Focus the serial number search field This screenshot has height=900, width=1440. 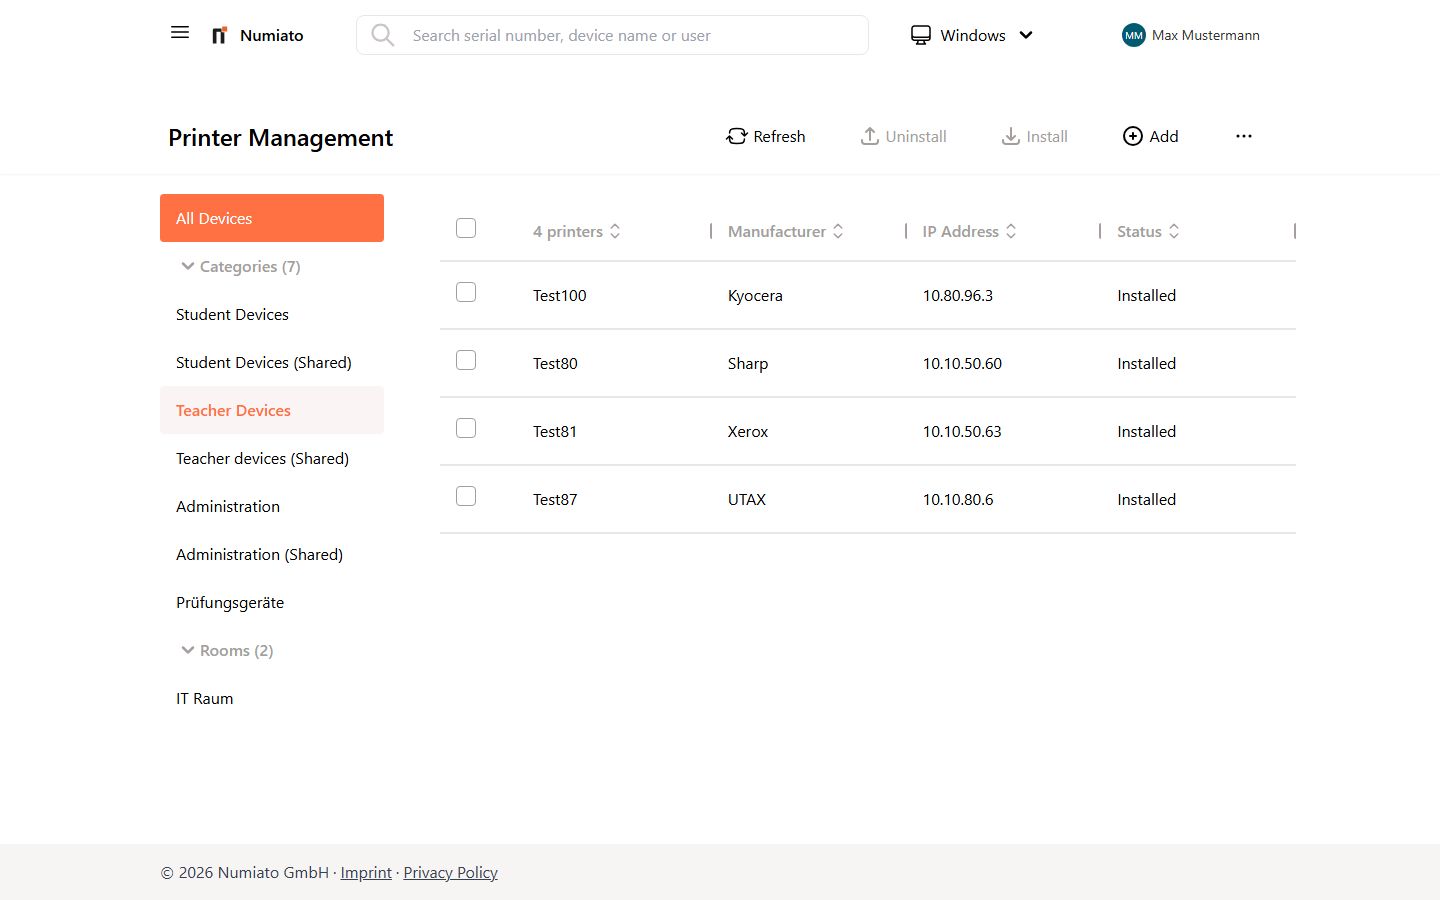pos(612,35)
